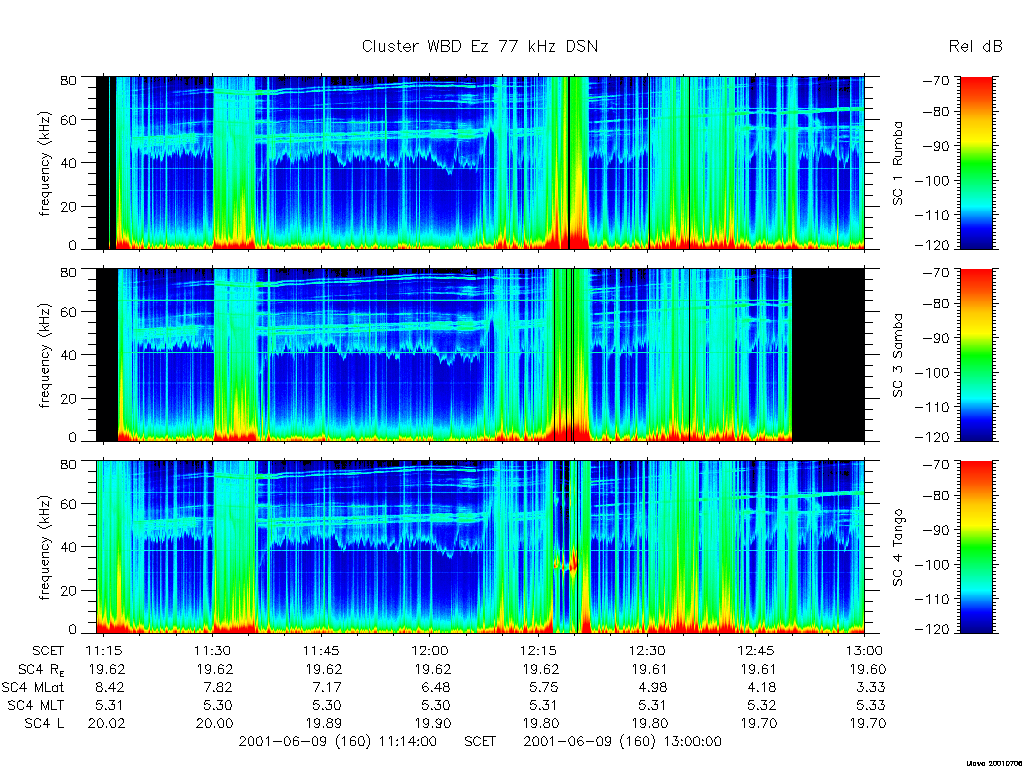Click the start timestamp 2001-06-09 (160) 11:14:00

click(337, 742)
